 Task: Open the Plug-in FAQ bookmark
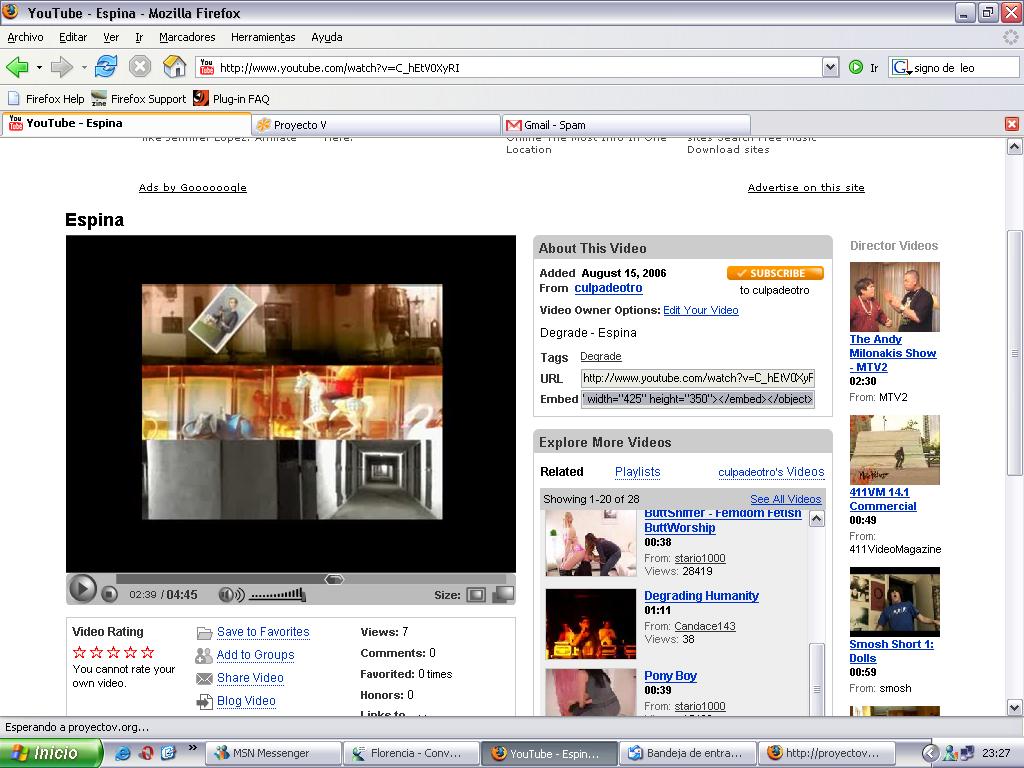click(x=232, y=99)
